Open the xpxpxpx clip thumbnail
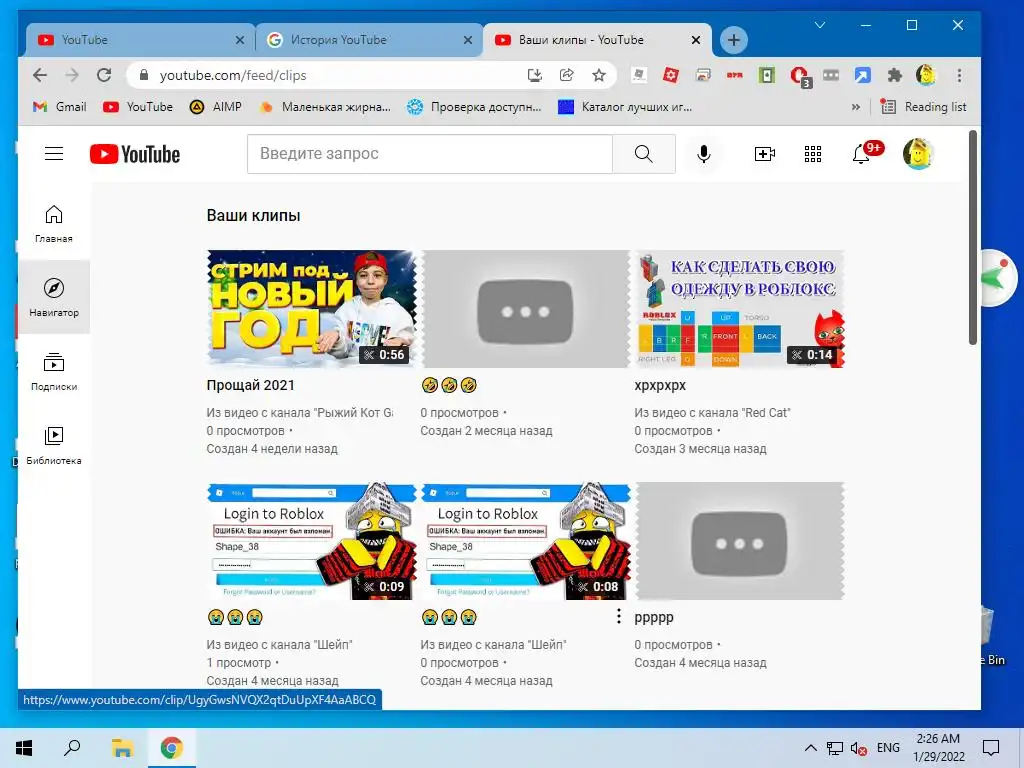Screen dimensions: 1024x768 click(740, 308)
